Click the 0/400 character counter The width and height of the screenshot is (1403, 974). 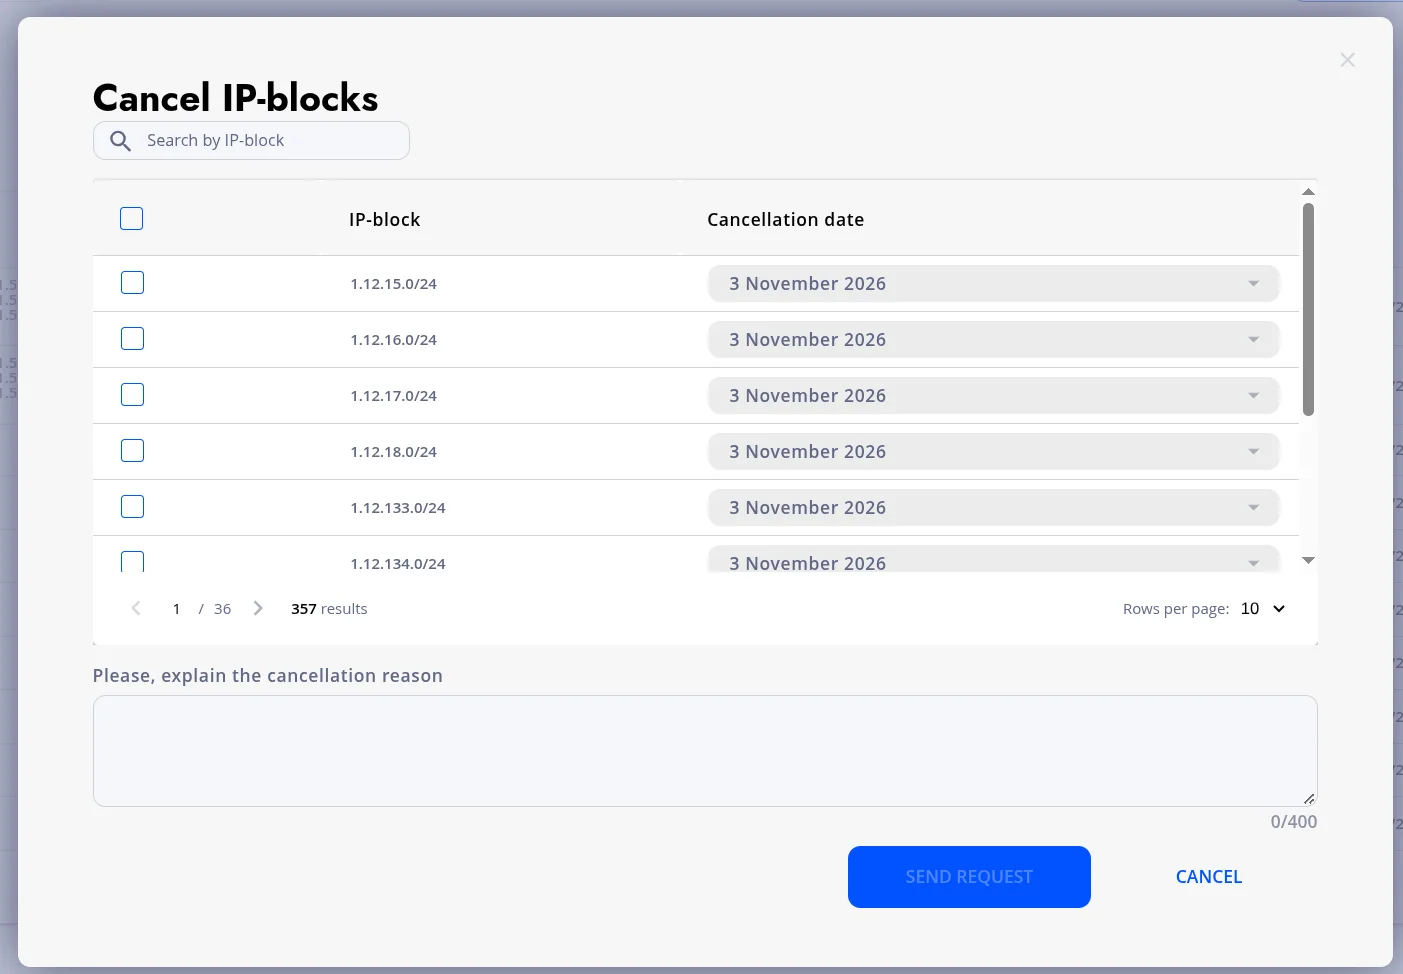(x=1294, y=822)
